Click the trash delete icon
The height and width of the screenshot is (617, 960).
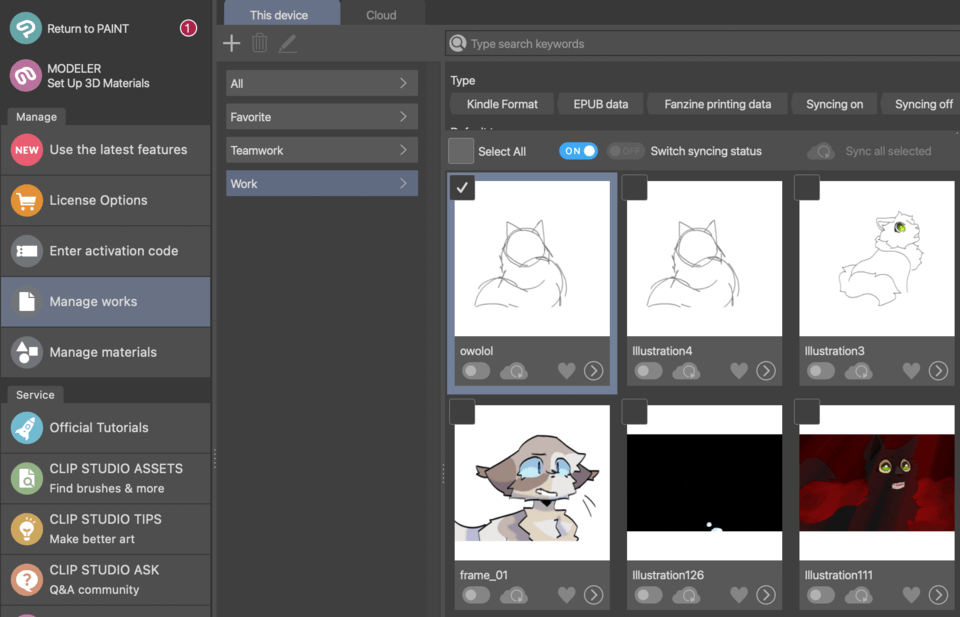(260, 43)
